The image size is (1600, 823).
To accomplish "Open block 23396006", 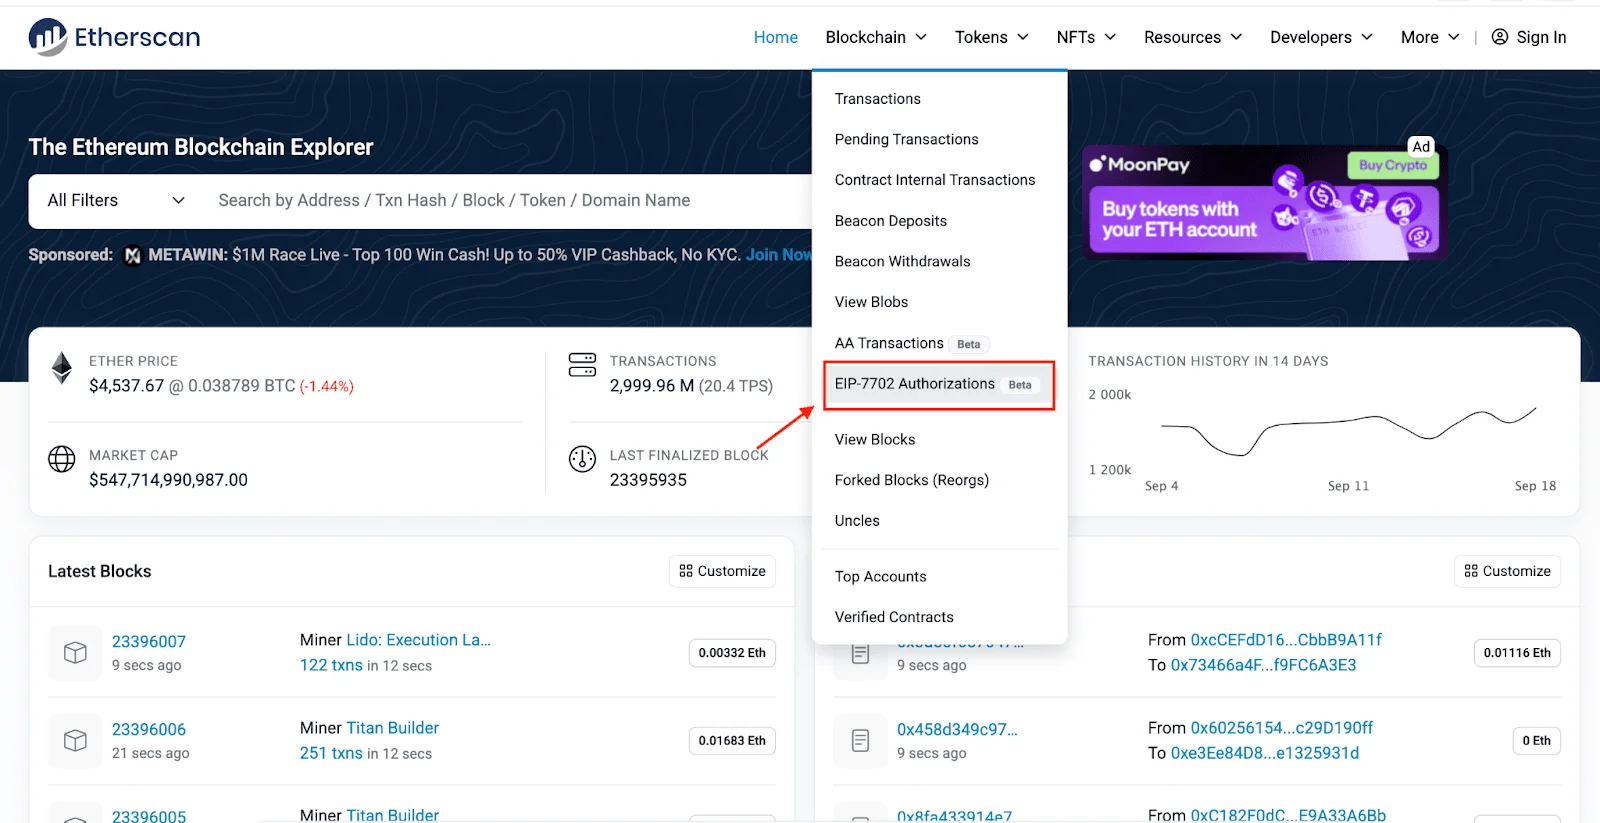I will tap(149, 729).
